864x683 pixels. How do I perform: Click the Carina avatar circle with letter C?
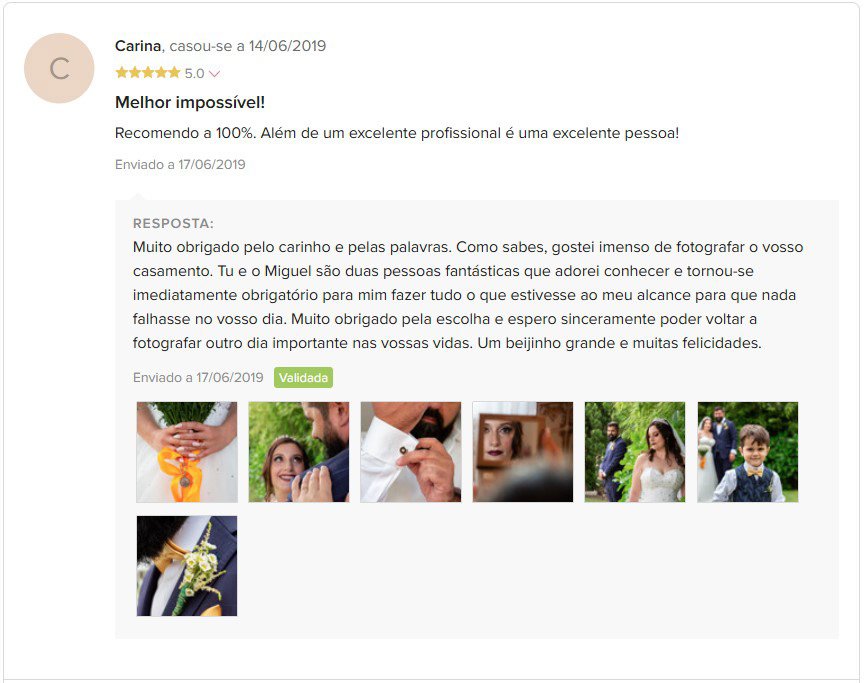59,68
